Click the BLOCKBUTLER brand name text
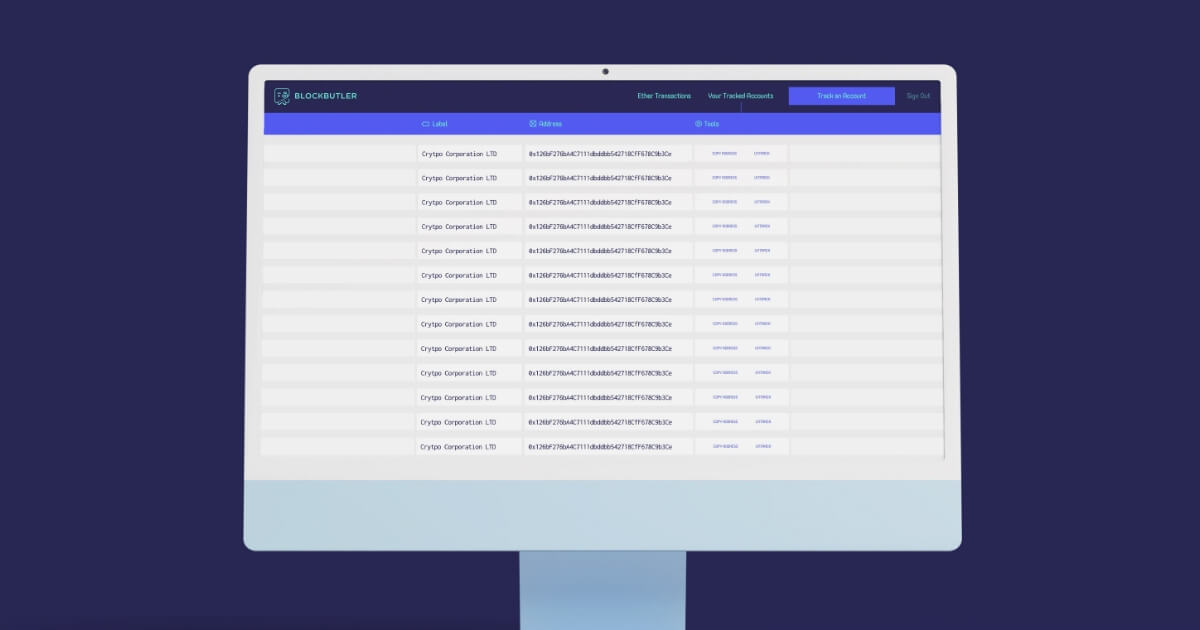The image size is (1200, 630). (x=325, y=96)
